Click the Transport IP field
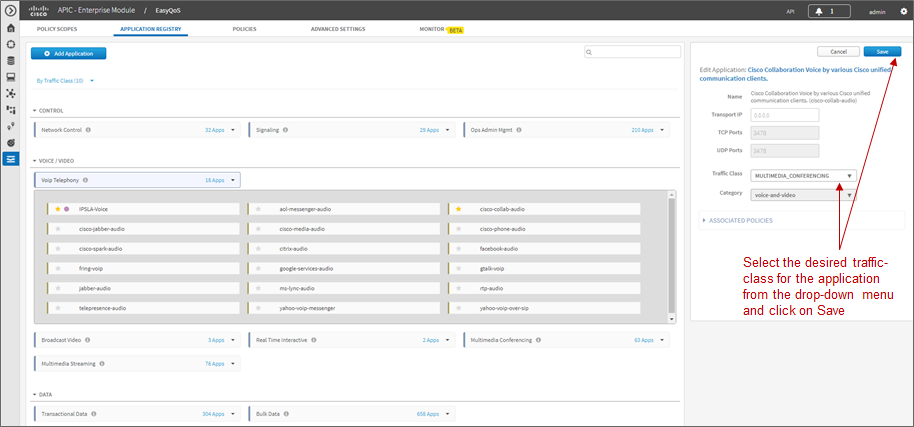This screenshot has width=914, height=427. coord(785,115)
